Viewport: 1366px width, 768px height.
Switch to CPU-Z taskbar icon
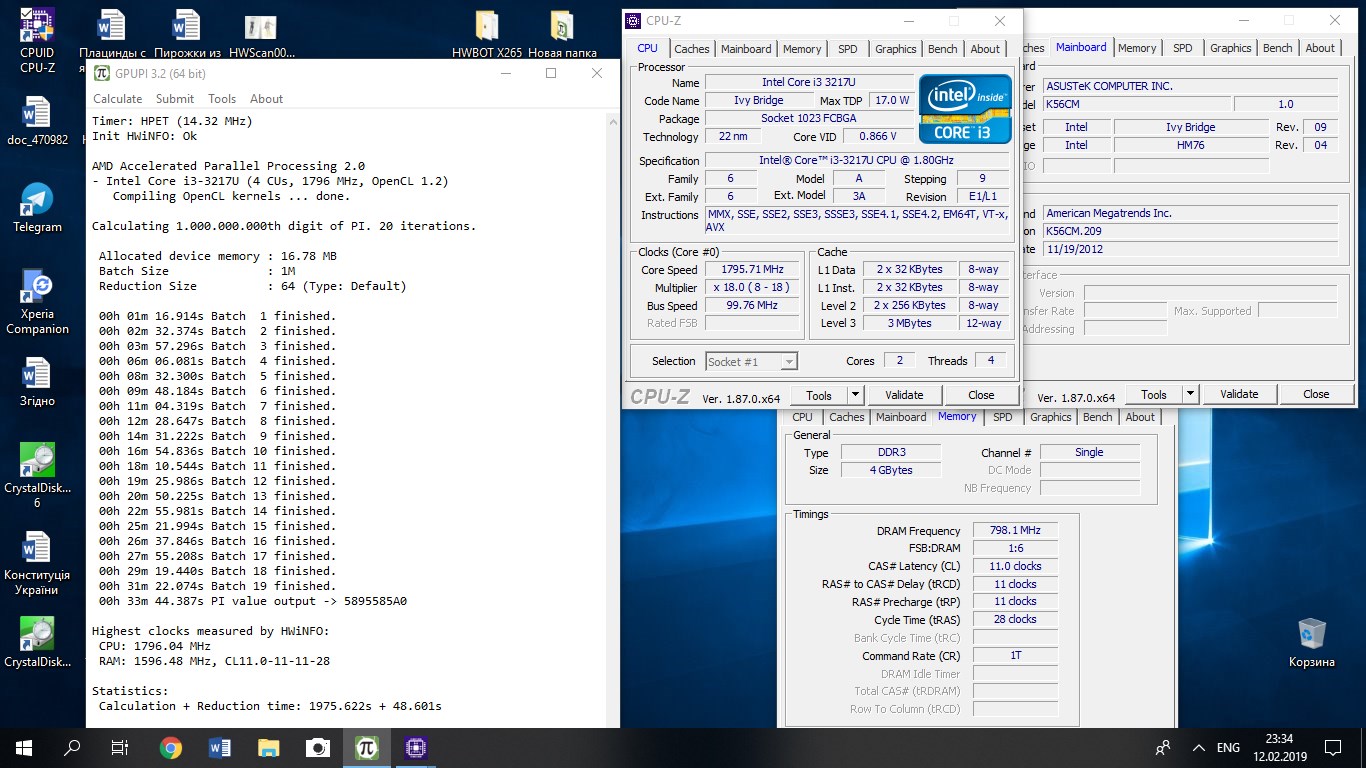pyautogui.click(x=415, y=747)
